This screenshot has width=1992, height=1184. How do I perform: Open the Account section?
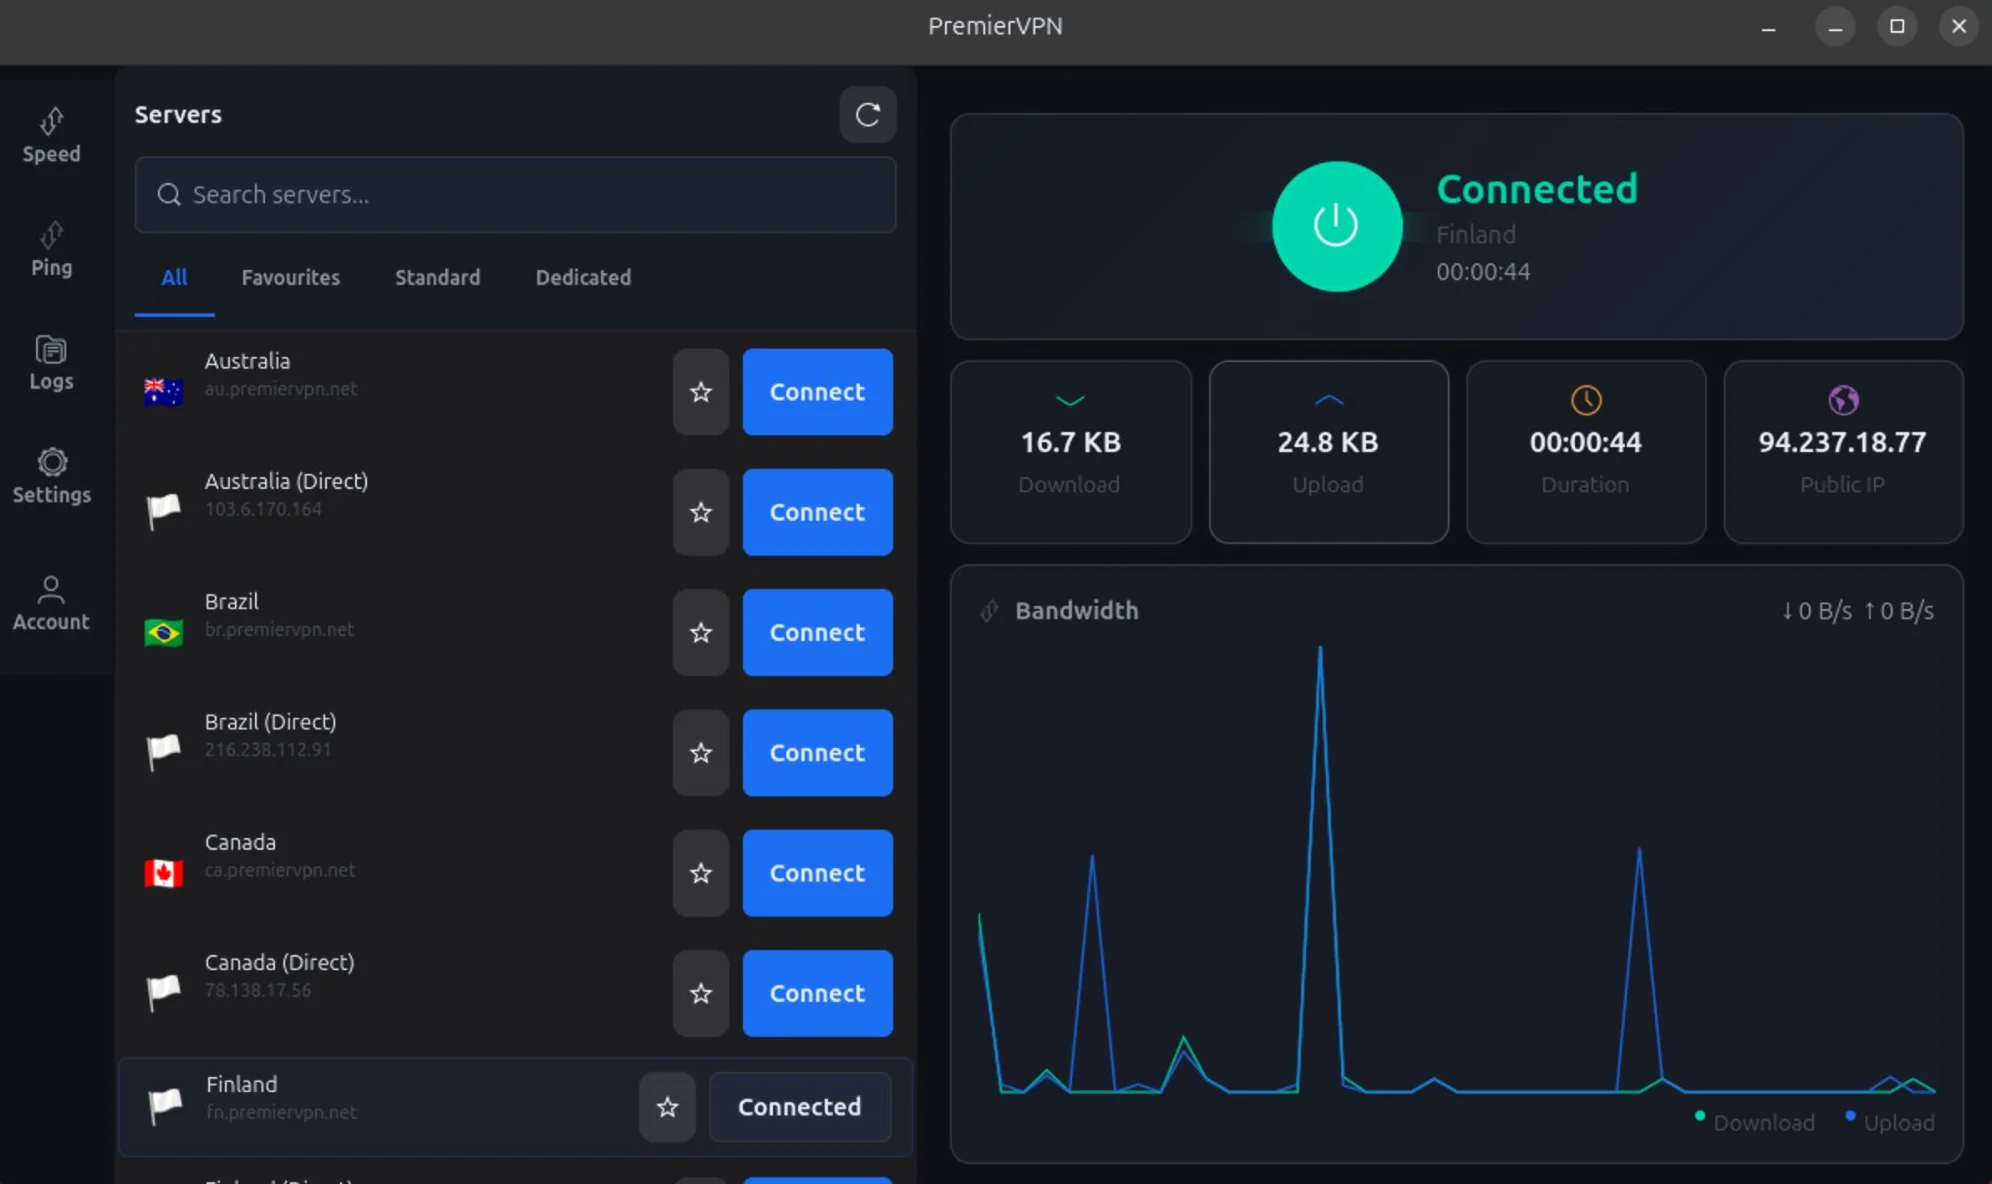pos(52,602)
